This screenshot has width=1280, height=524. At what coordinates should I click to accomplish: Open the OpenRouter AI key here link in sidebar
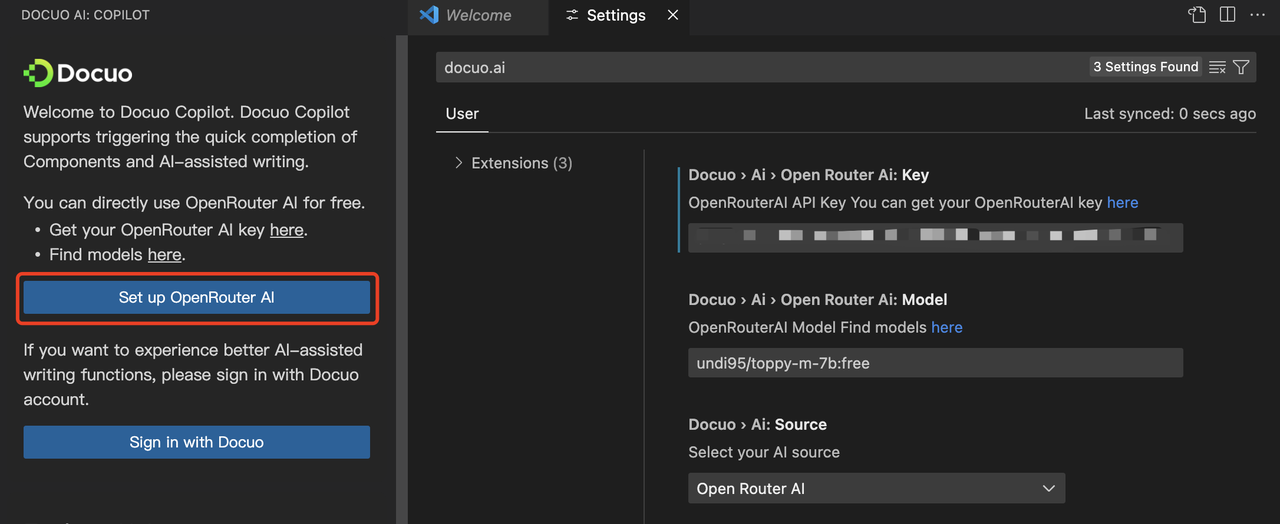click(286, 230)
